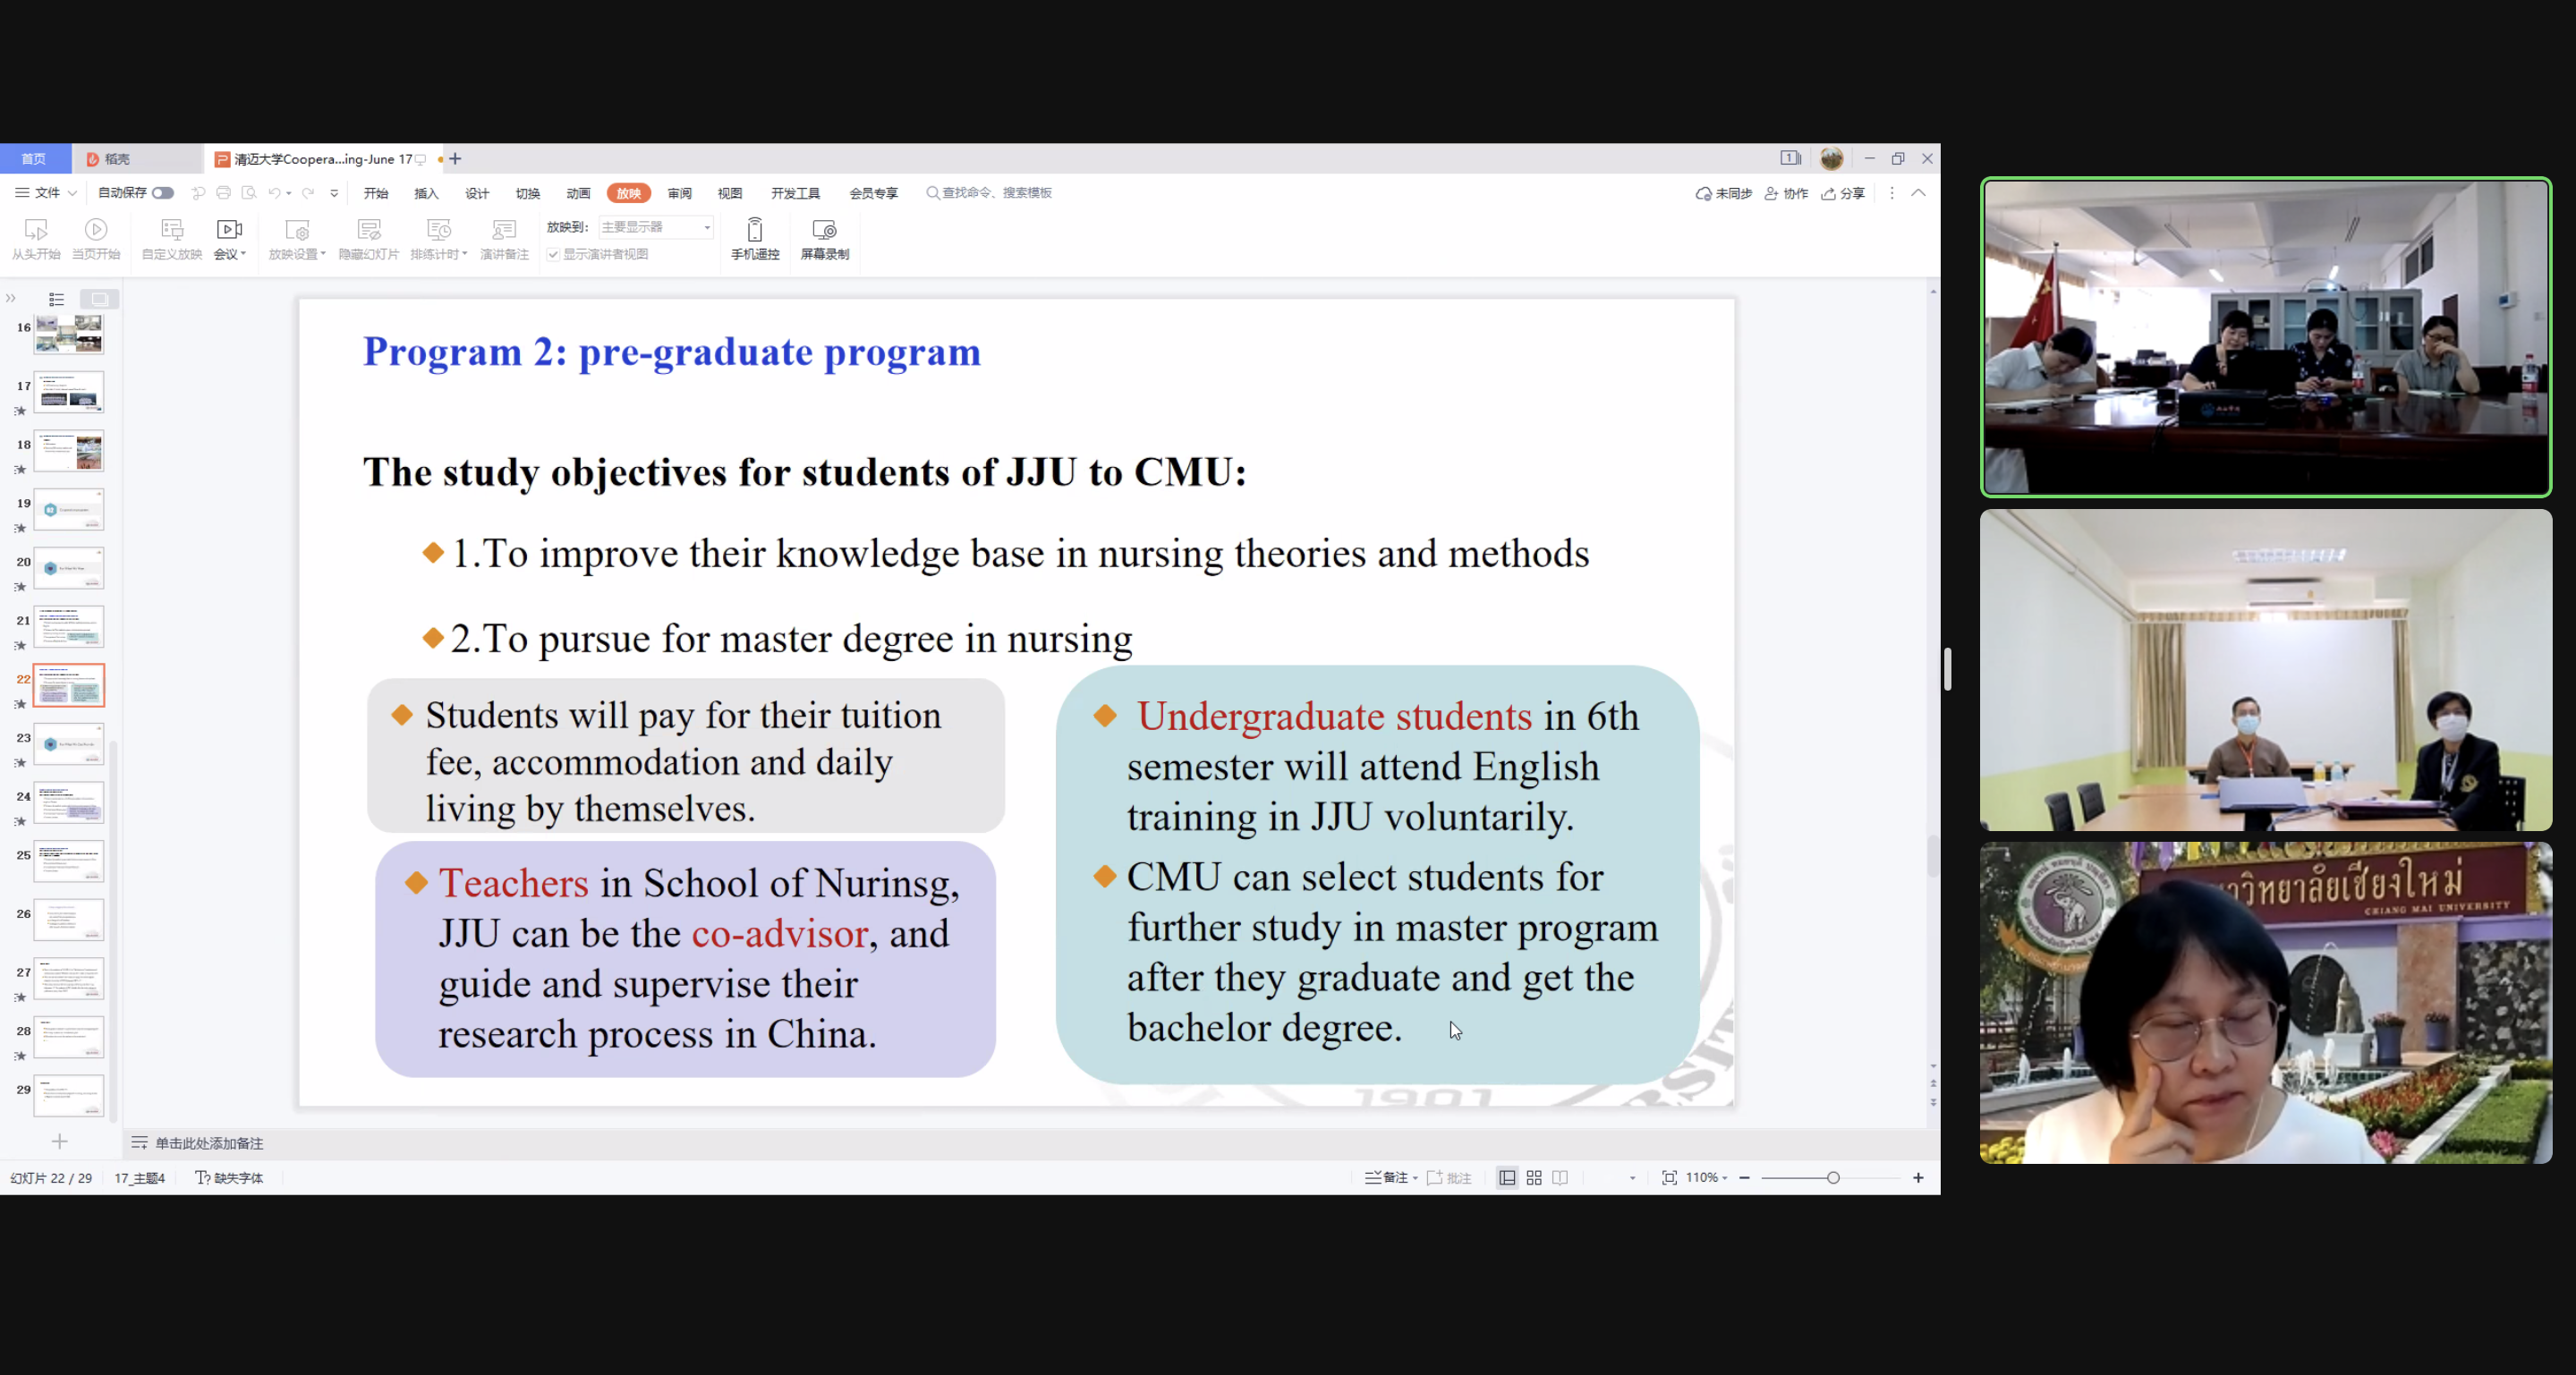Image resolution: width=2576 pixels, height=1375 pixels.
Task: Expand quick access toolbar customize arrow
Action: (x=334, y=193)
